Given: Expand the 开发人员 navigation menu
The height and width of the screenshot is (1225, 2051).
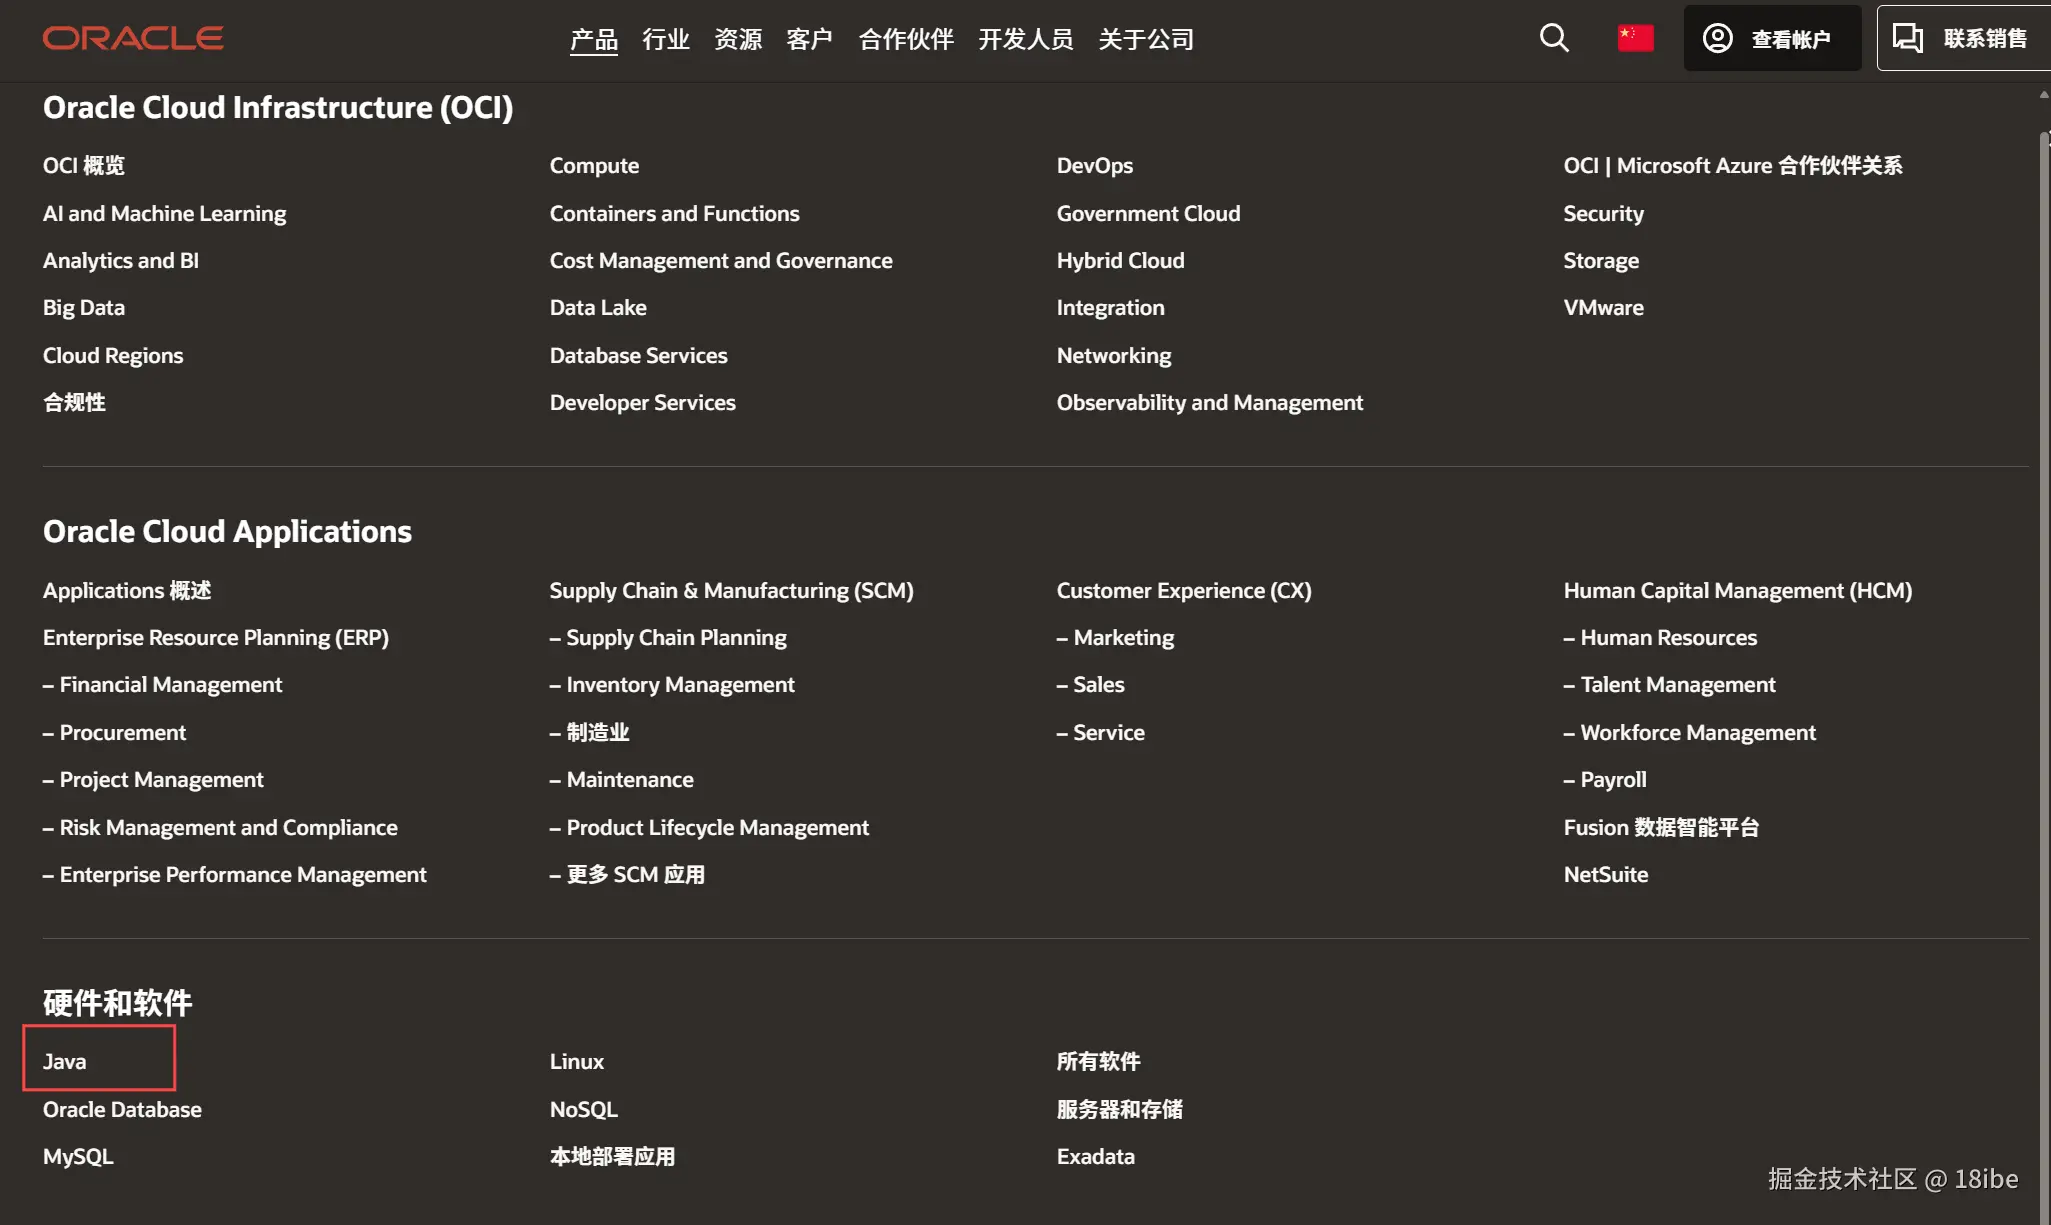Looking at the screenshot, I should [1025, 39].
